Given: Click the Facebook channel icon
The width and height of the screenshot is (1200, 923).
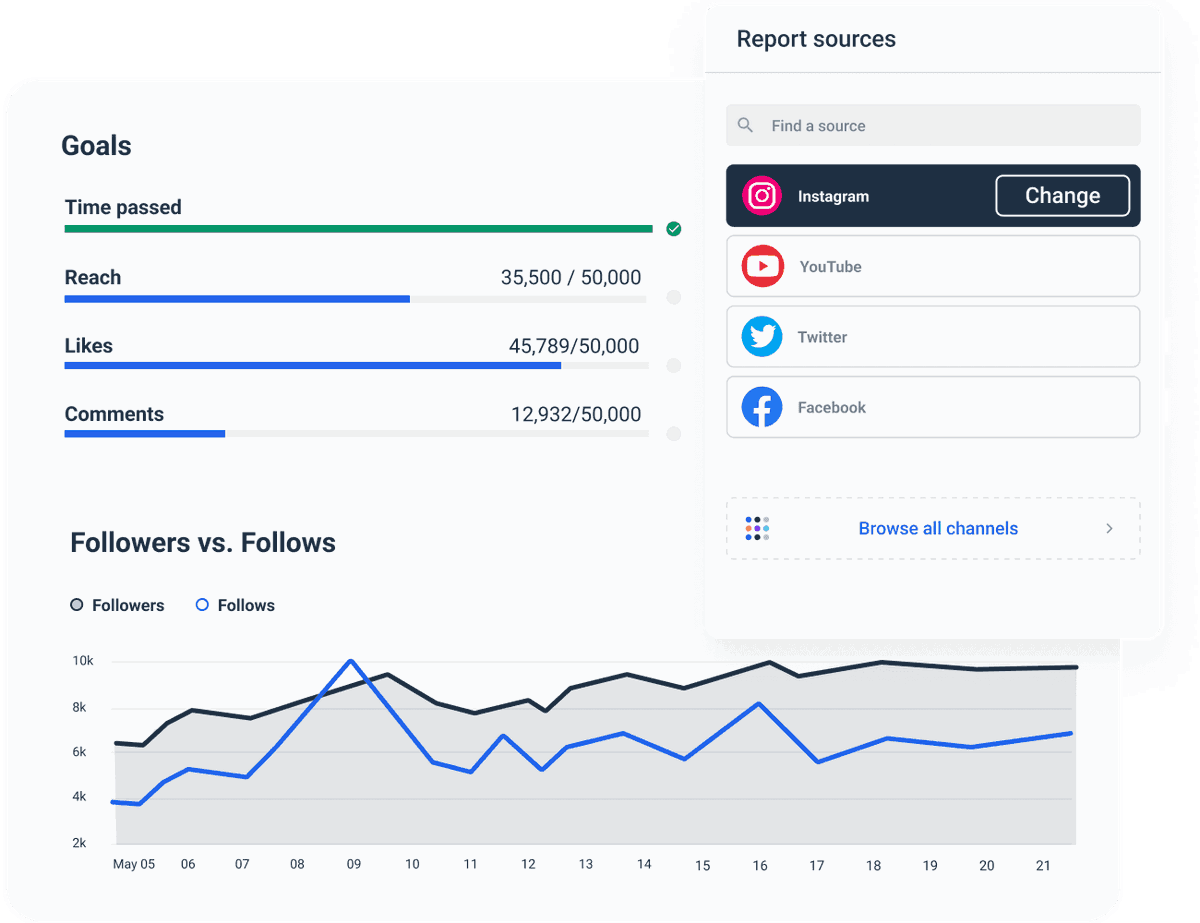Looking at the screenshot, I should 762,407.
